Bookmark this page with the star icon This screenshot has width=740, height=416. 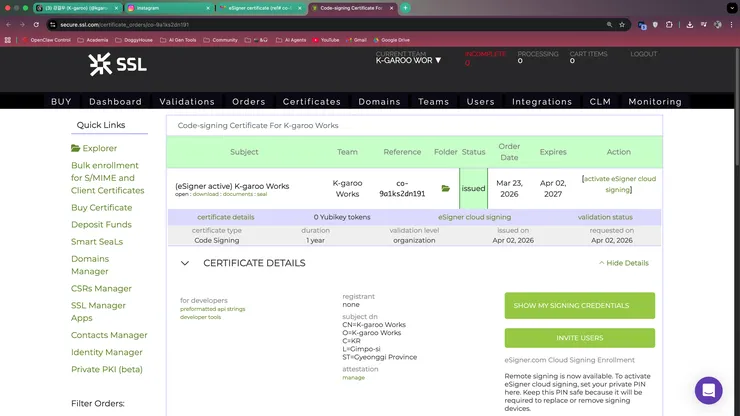(623, 24)
